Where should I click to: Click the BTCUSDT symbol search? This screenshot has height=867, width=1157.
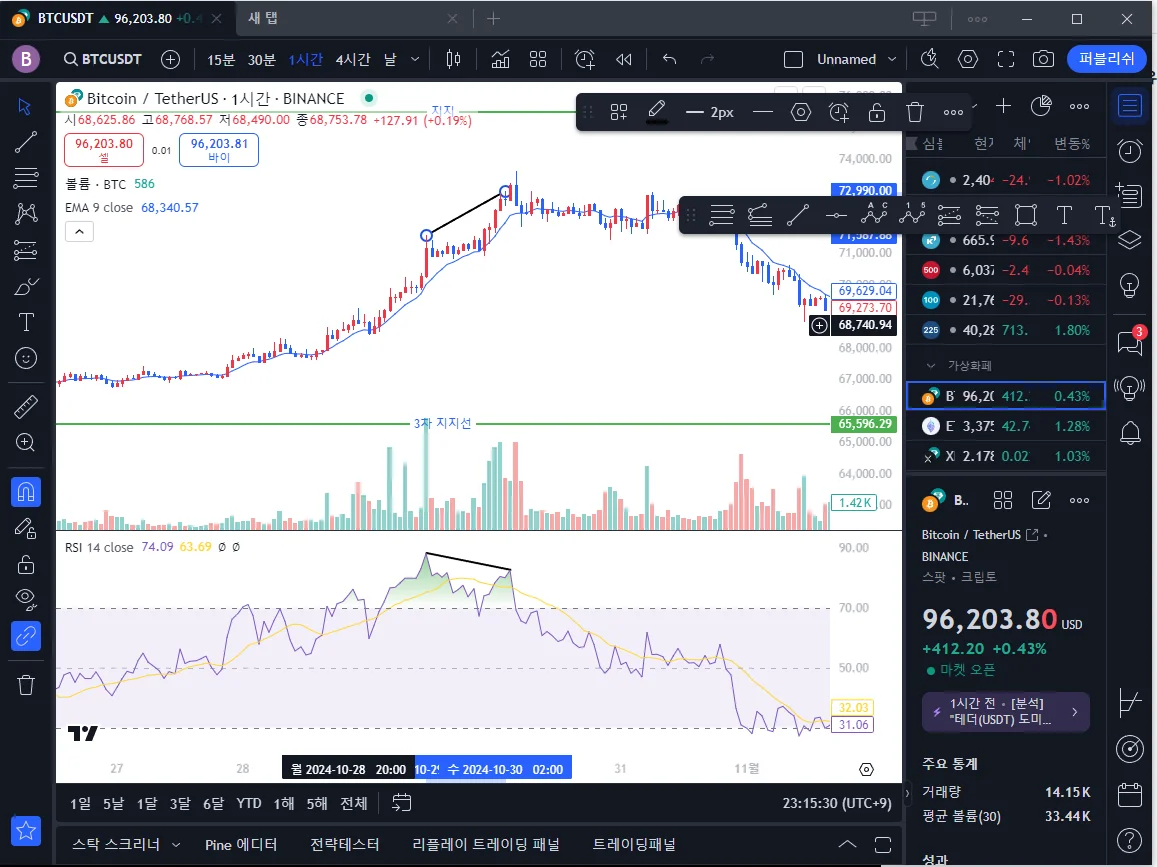(x=103, y=59)
